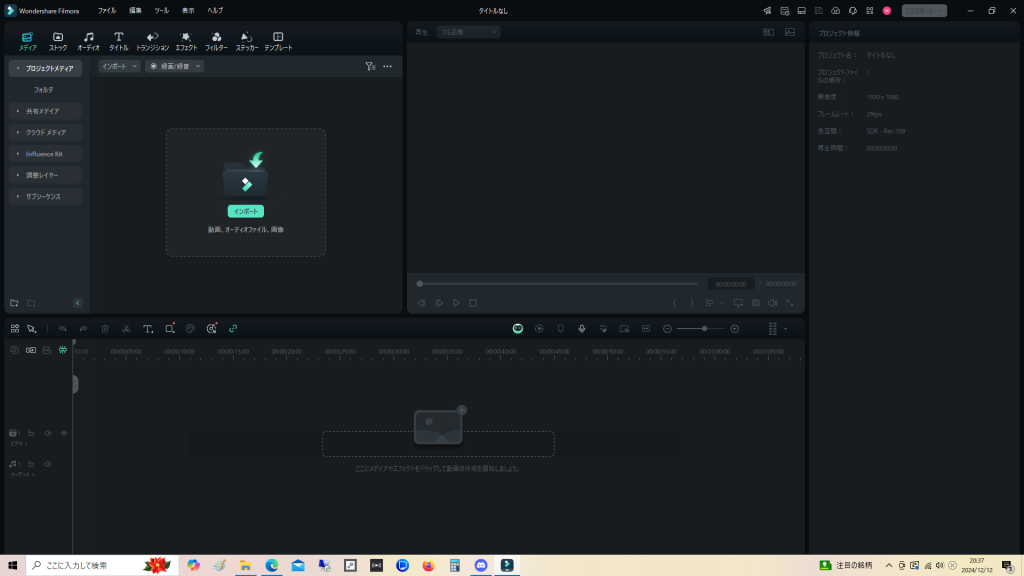Click the color palette icon in timeline toolbar
Screen dimensions: 1024x576
click(190, 328)
